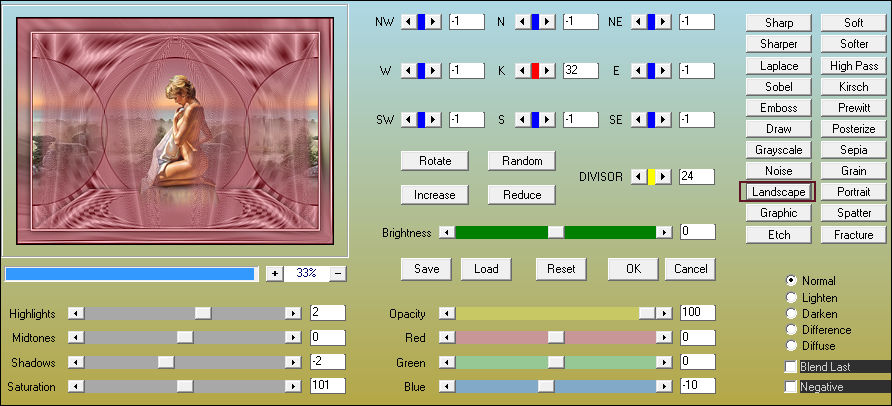Click the right arrow of NW slider
892x406 pixels.
point(434,22)
